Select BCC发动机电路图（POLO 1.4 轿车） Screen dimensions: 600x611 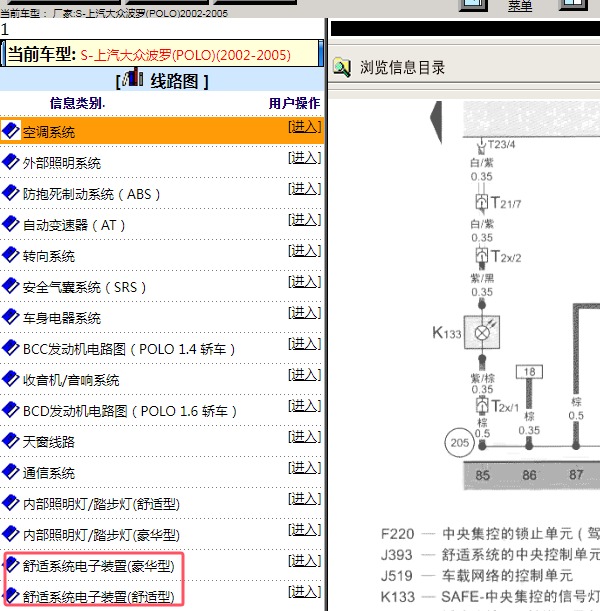click(129, 349)
